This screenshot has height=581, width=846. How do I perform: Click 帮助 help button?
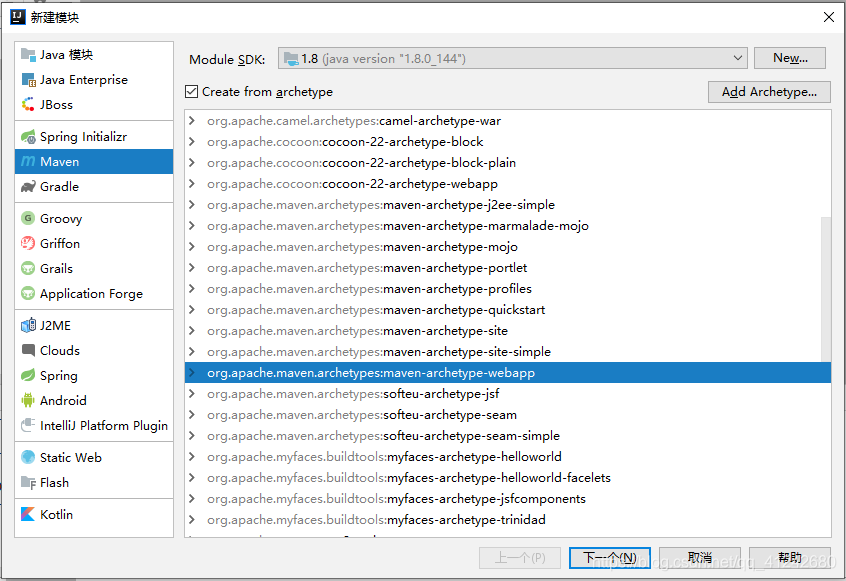[x=789, y=558]
